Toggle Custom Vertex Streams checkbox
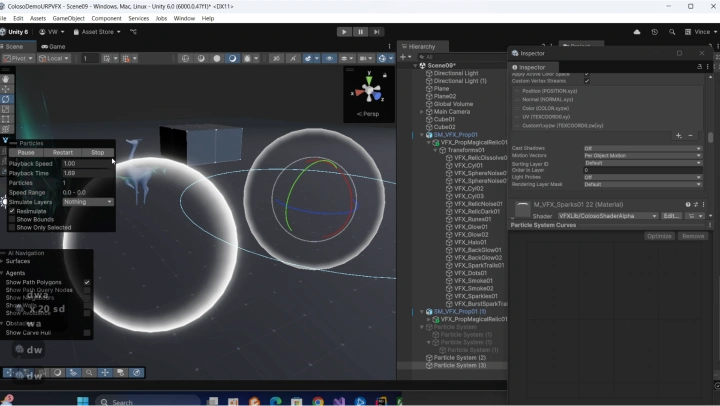This screenshot has height=406, width=720. click(x=587, y=81)
